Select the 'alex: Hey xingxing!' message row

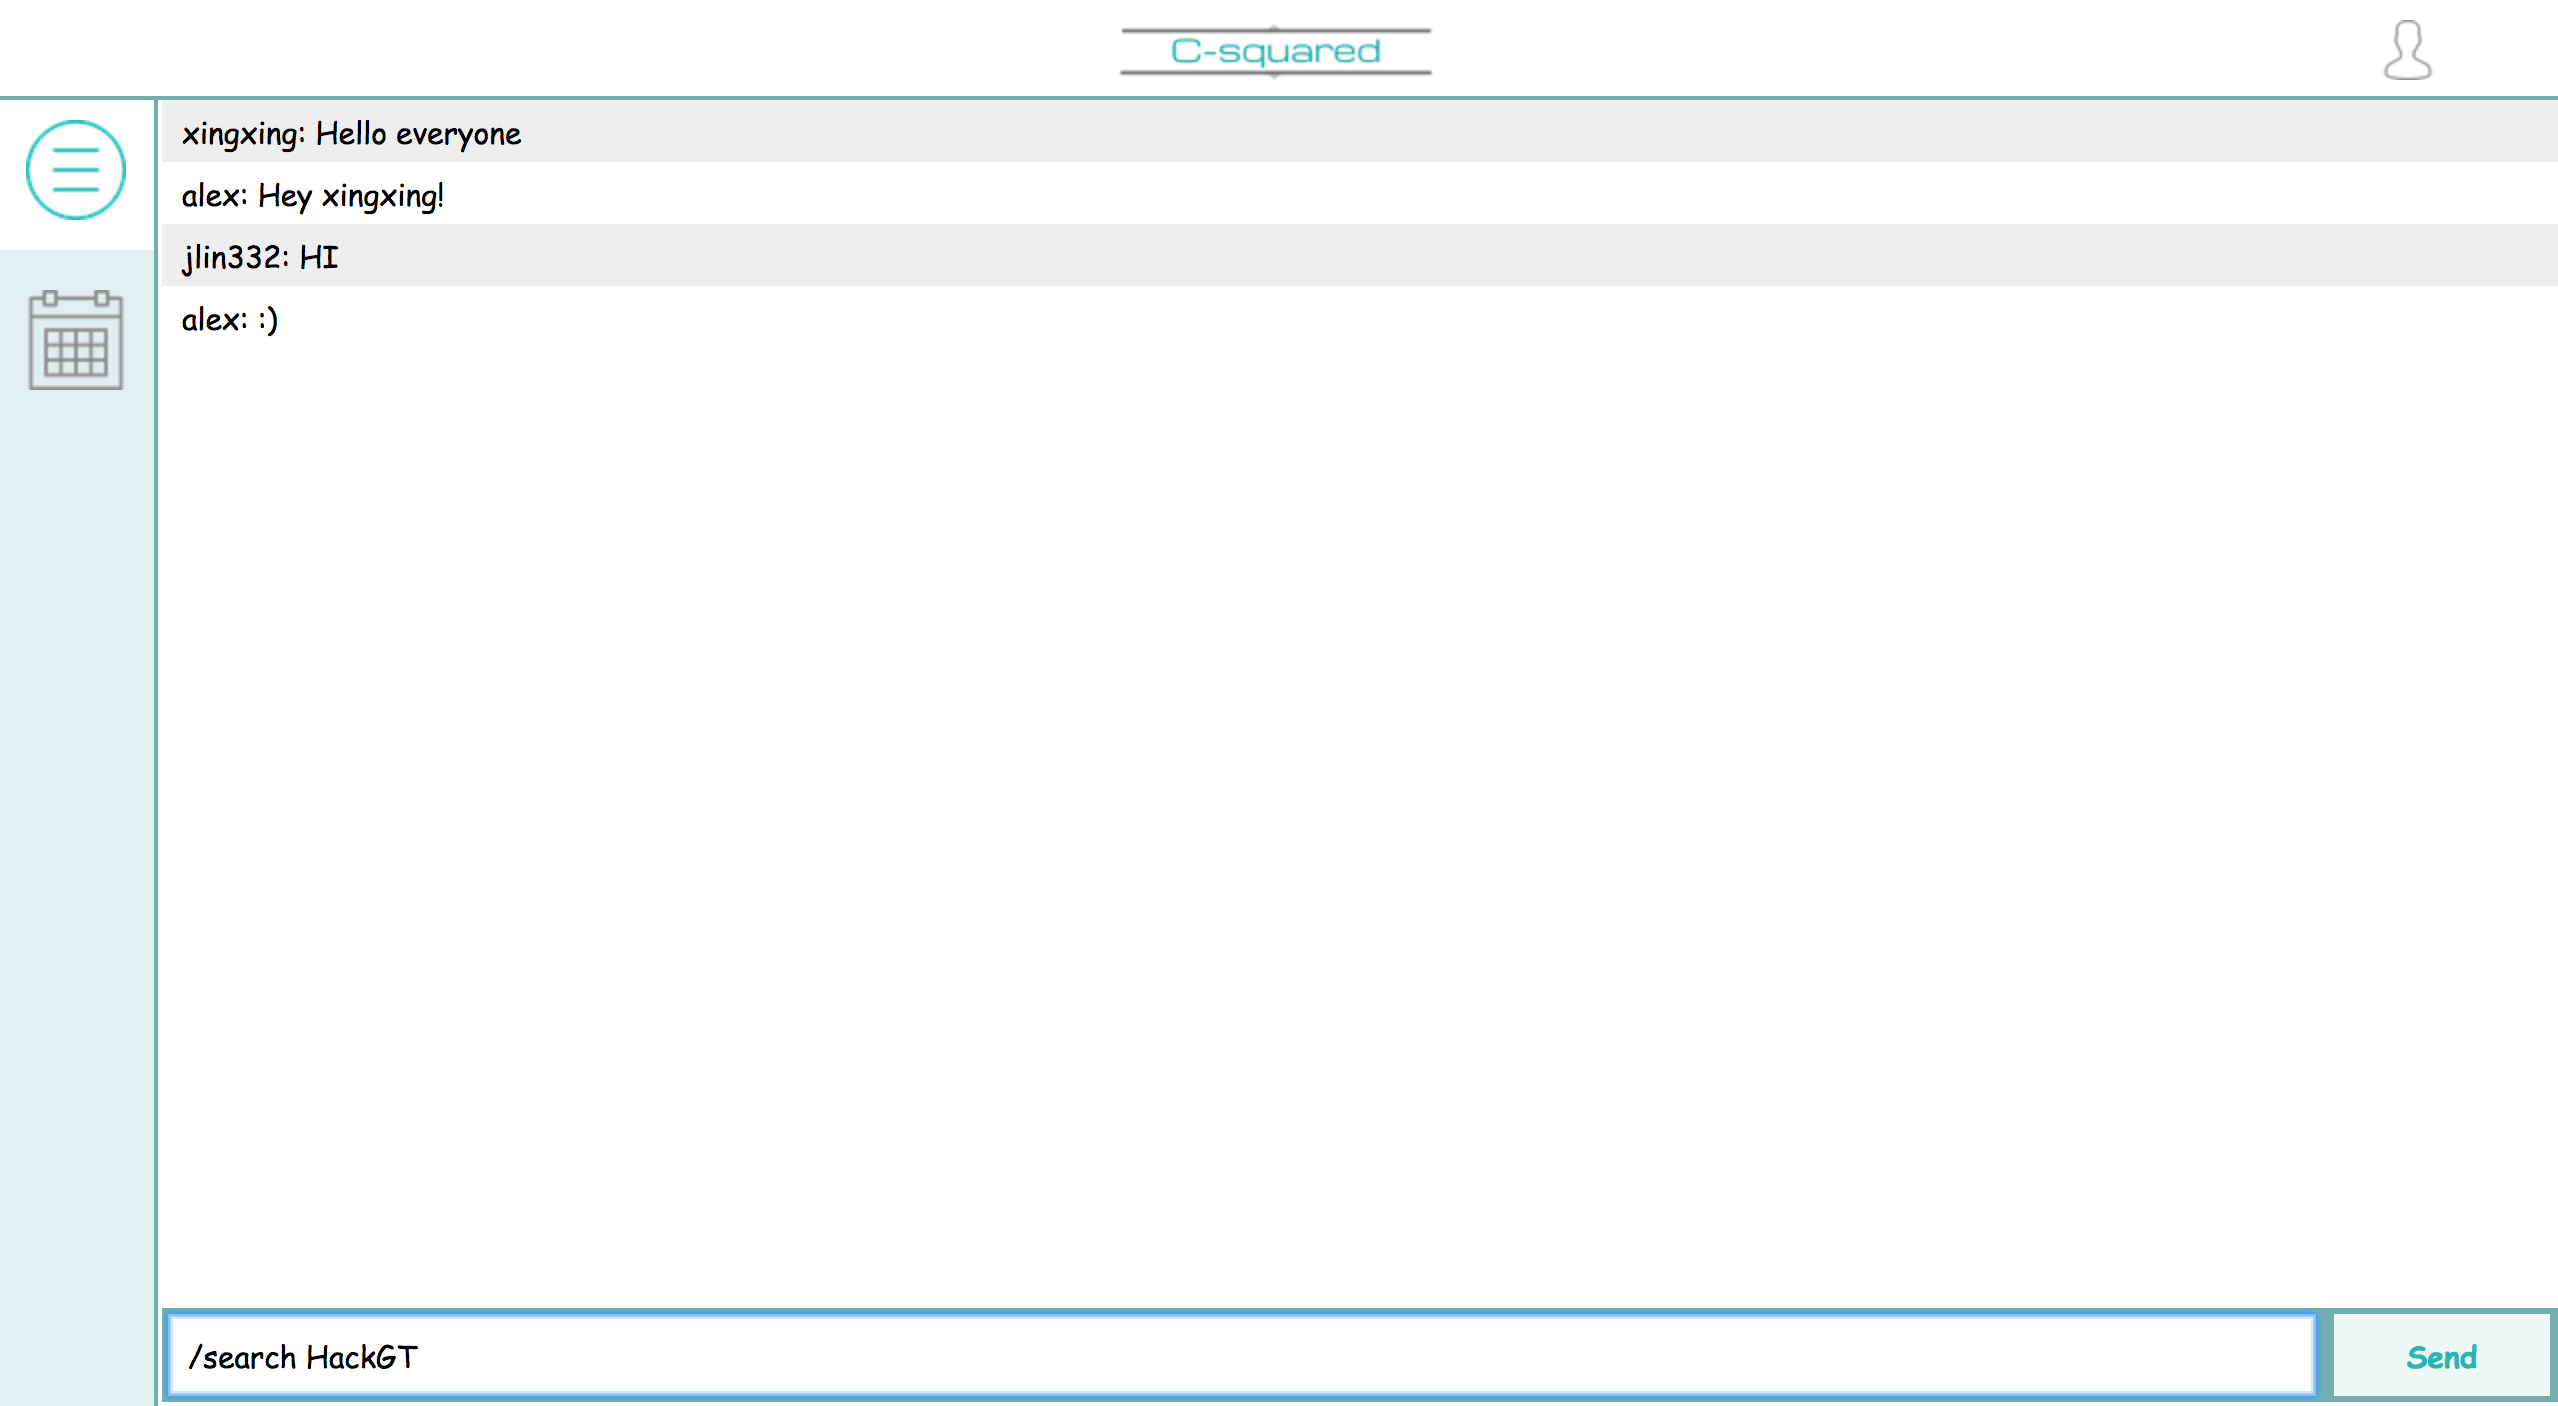[1360, 195]
